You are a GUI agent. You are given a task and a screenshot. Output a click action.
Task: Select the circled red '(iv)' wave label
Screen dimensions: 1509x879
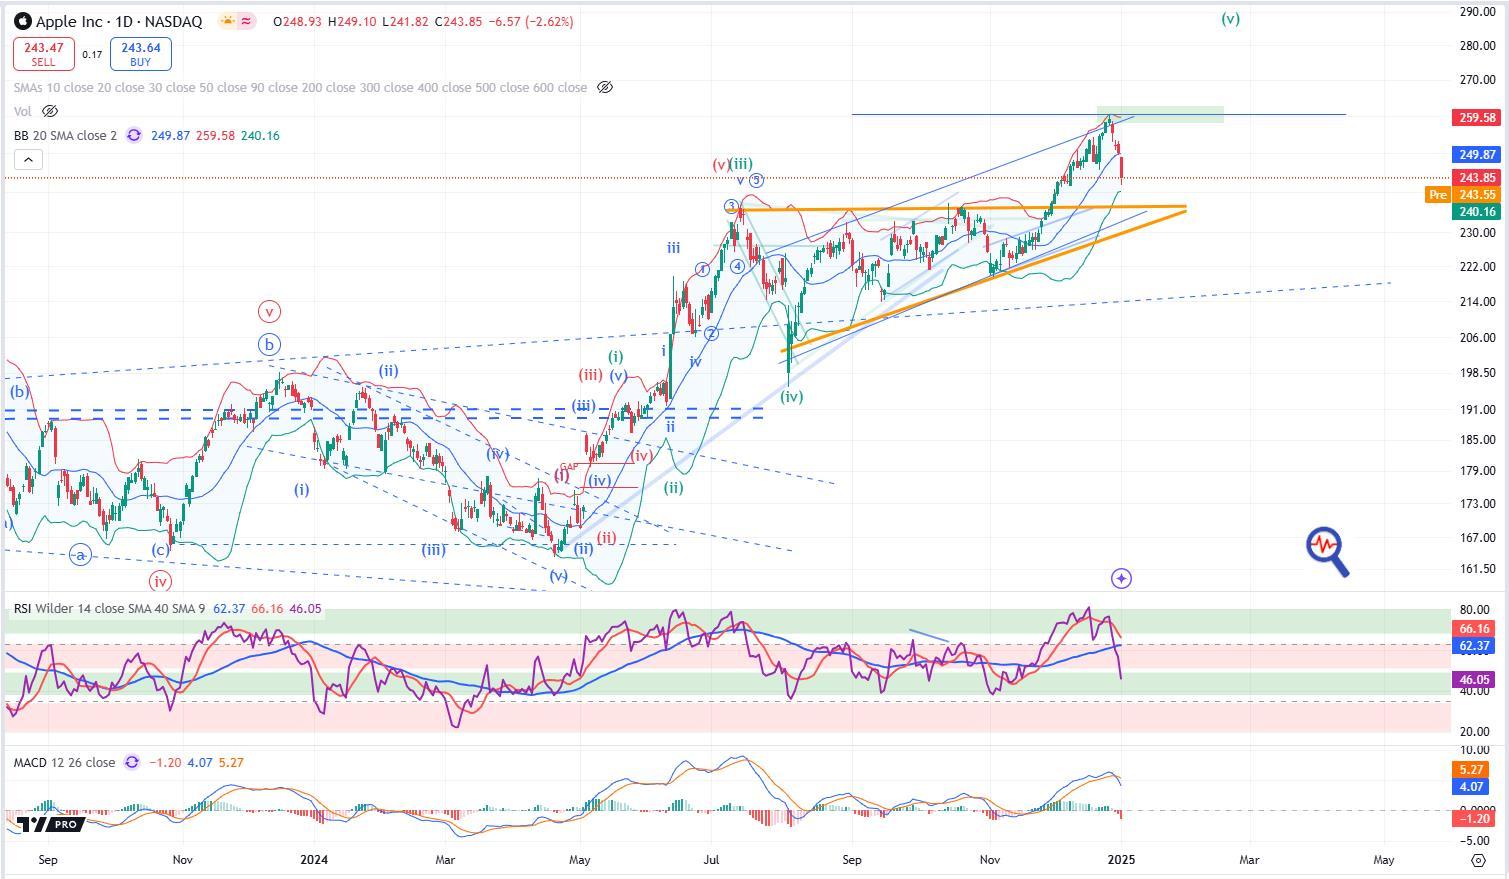pyautogui.click(x=160, y=581)
